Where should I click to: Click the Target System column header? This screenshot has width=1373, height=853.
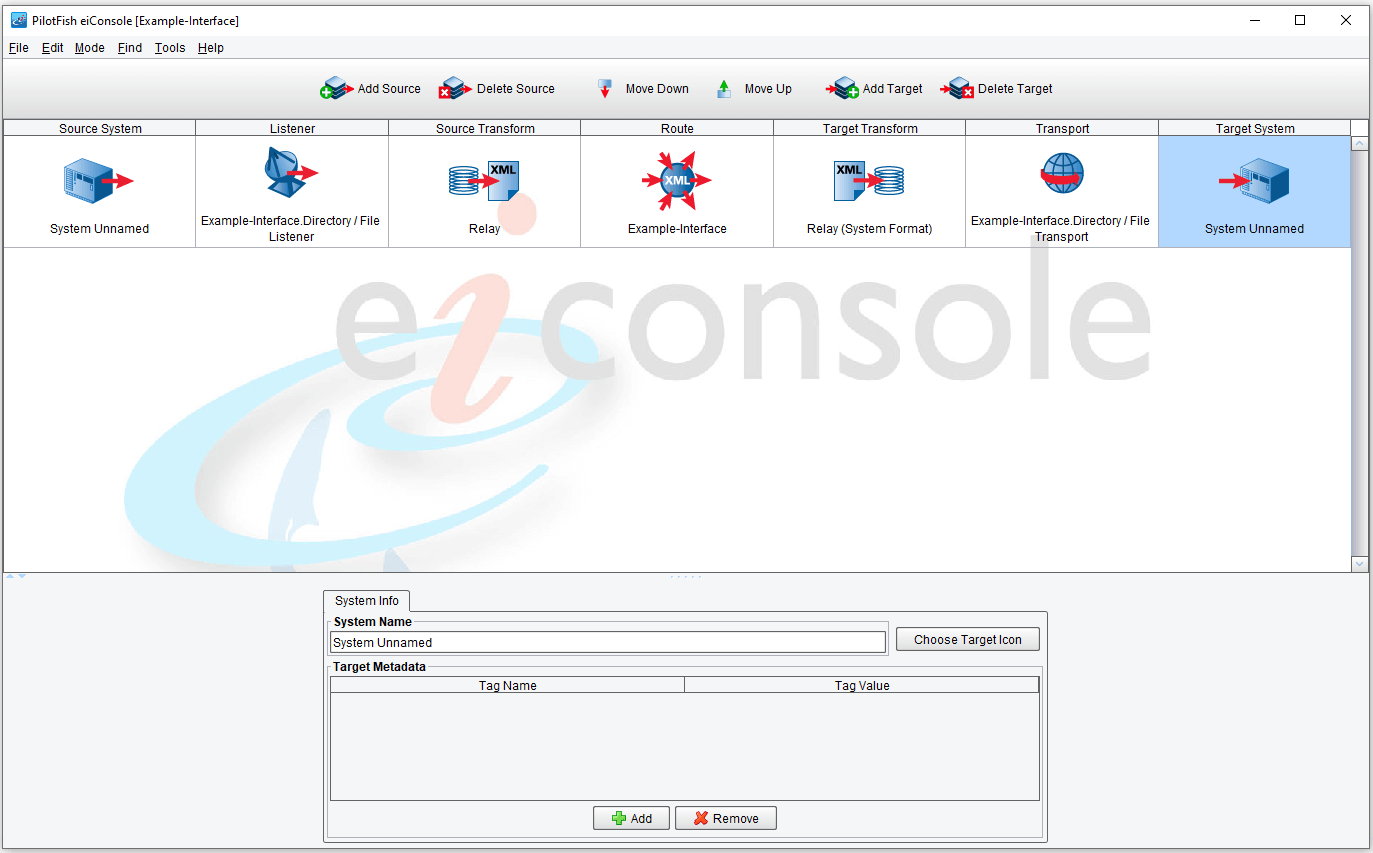point(1255,128)
